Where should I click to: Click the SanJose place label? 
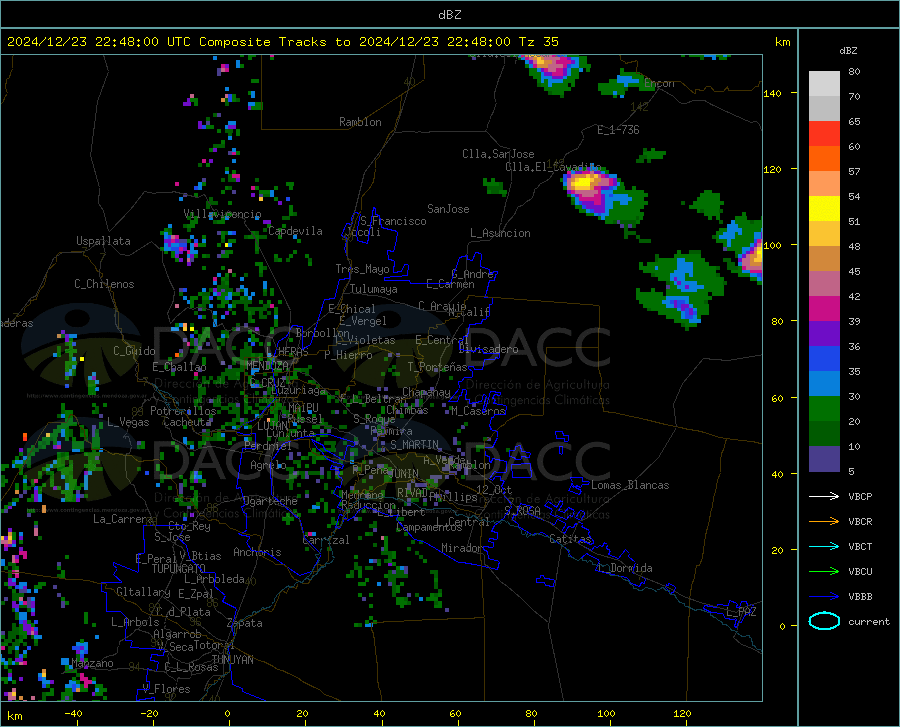(x=448, y=209)
